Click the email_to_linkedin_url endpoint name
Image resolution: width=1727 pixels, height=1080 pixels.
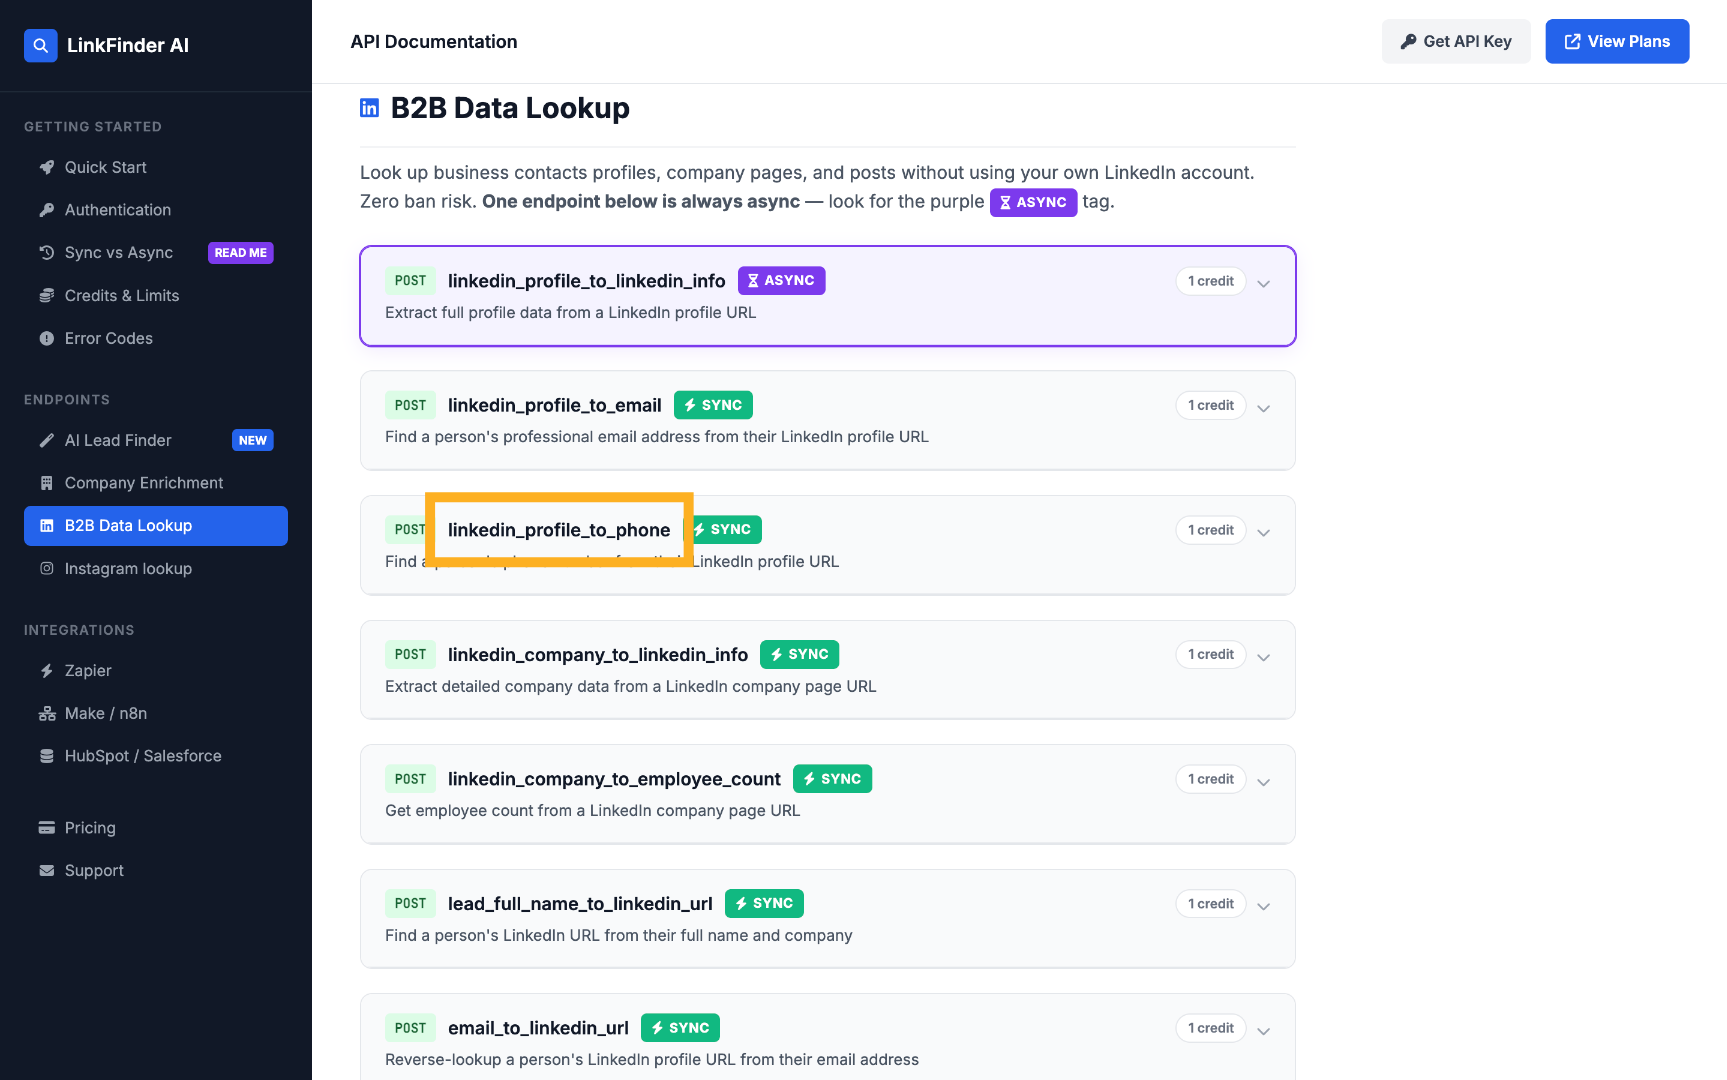click(538, 1028)
